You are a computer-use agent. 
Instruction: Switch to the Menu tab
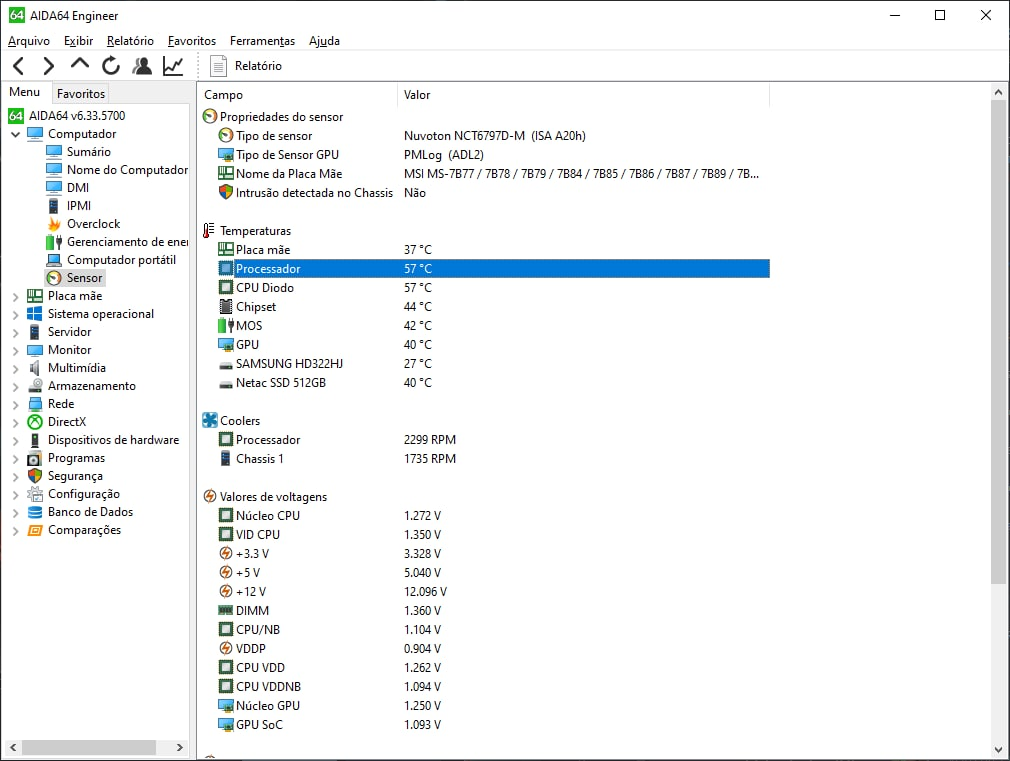tap(24, 92)
